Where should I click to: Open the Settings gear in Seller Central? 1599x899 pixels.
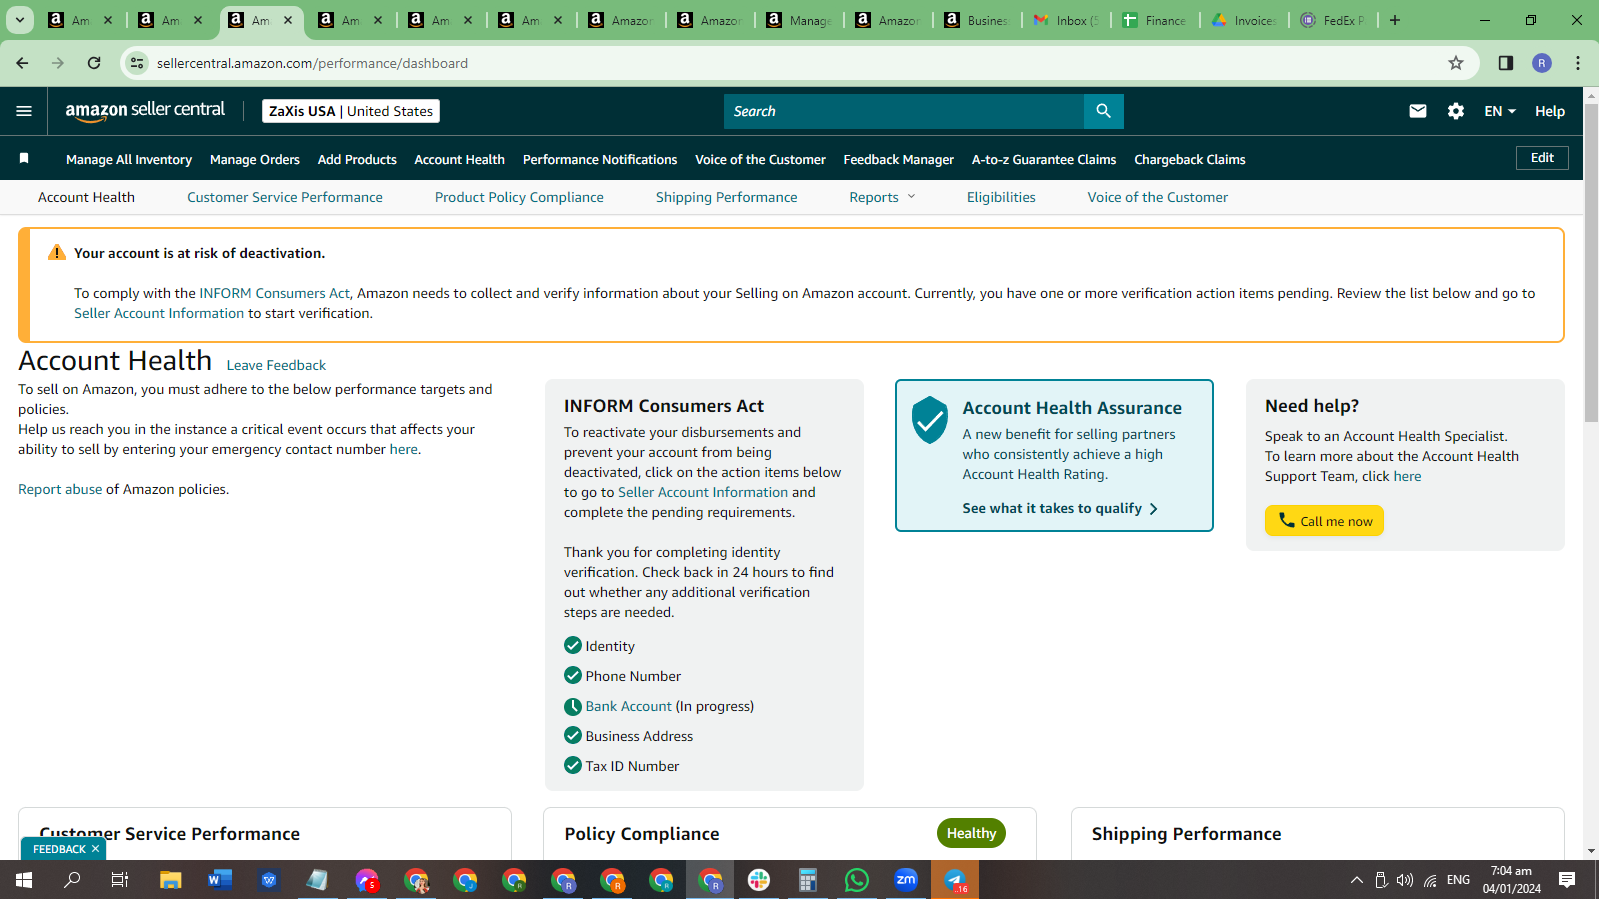pos(1456,111)
